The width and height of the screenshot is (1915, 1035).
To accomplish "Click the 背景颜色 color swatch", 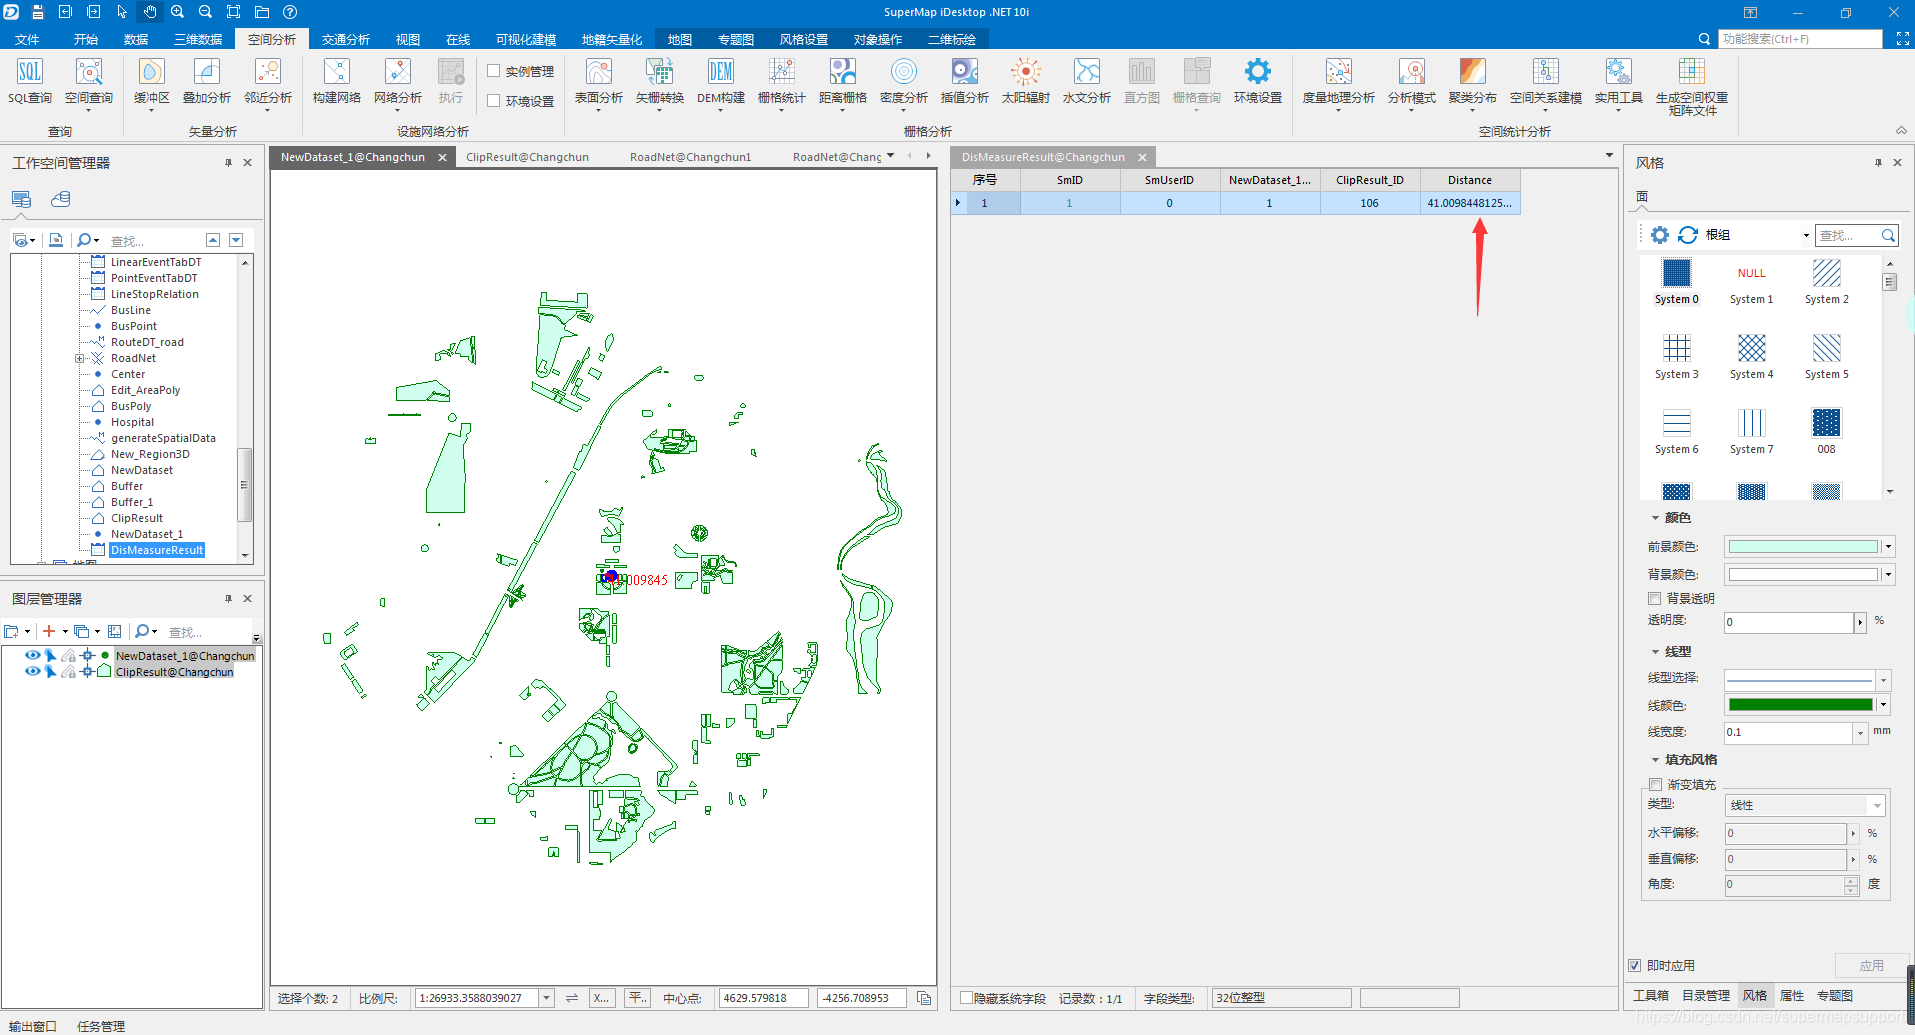I will tap(1803, 575).
